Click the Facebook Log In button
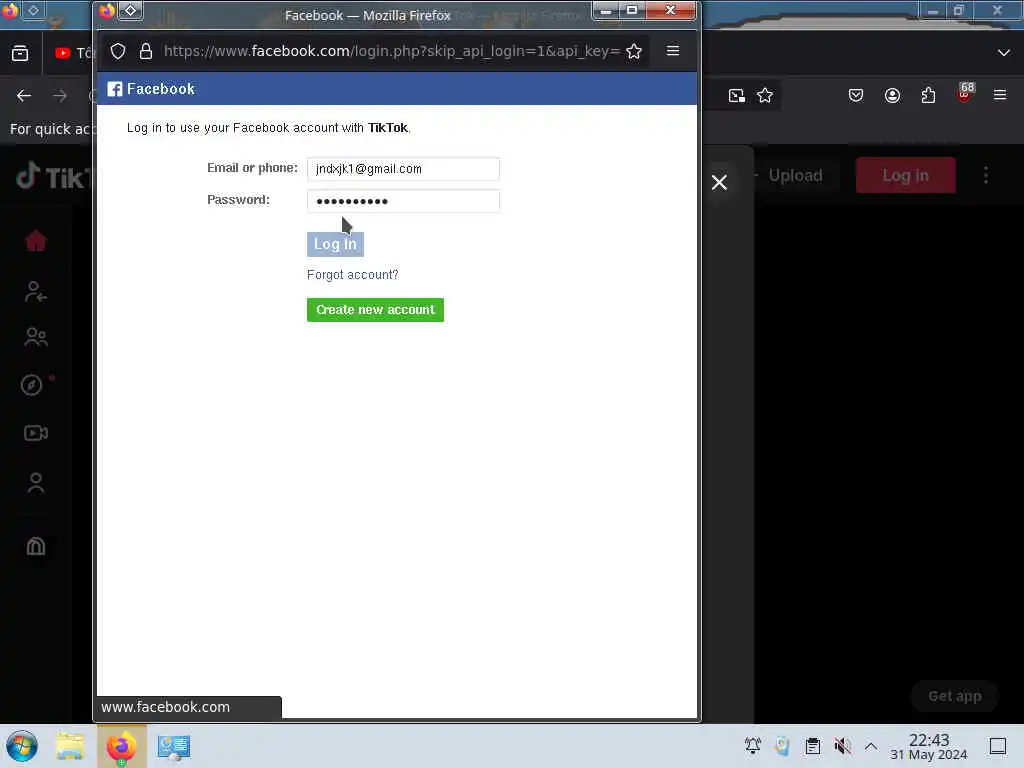 coord(335,244)
